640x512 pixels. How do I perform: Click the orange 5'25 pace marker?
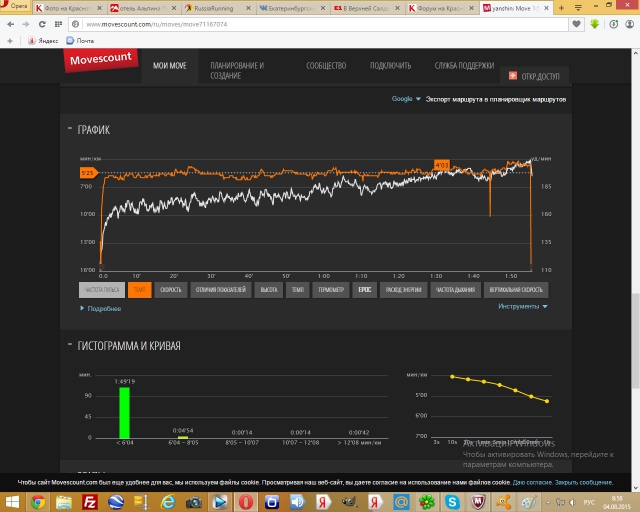pos(88,173)
